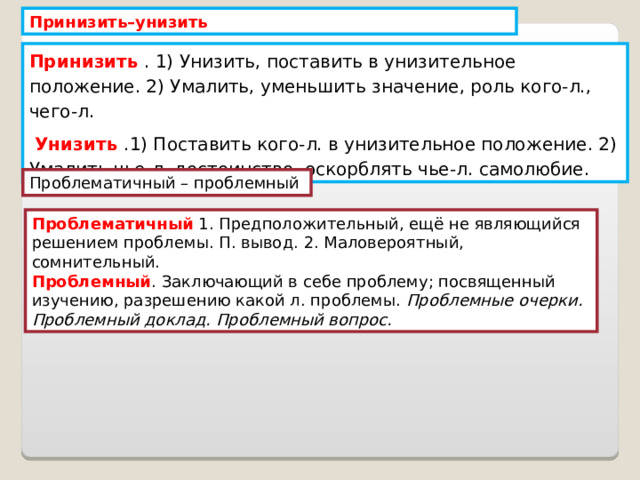Click the text 'П. вывод.'
The image size is (640, 480).
(x=258, y=243)
